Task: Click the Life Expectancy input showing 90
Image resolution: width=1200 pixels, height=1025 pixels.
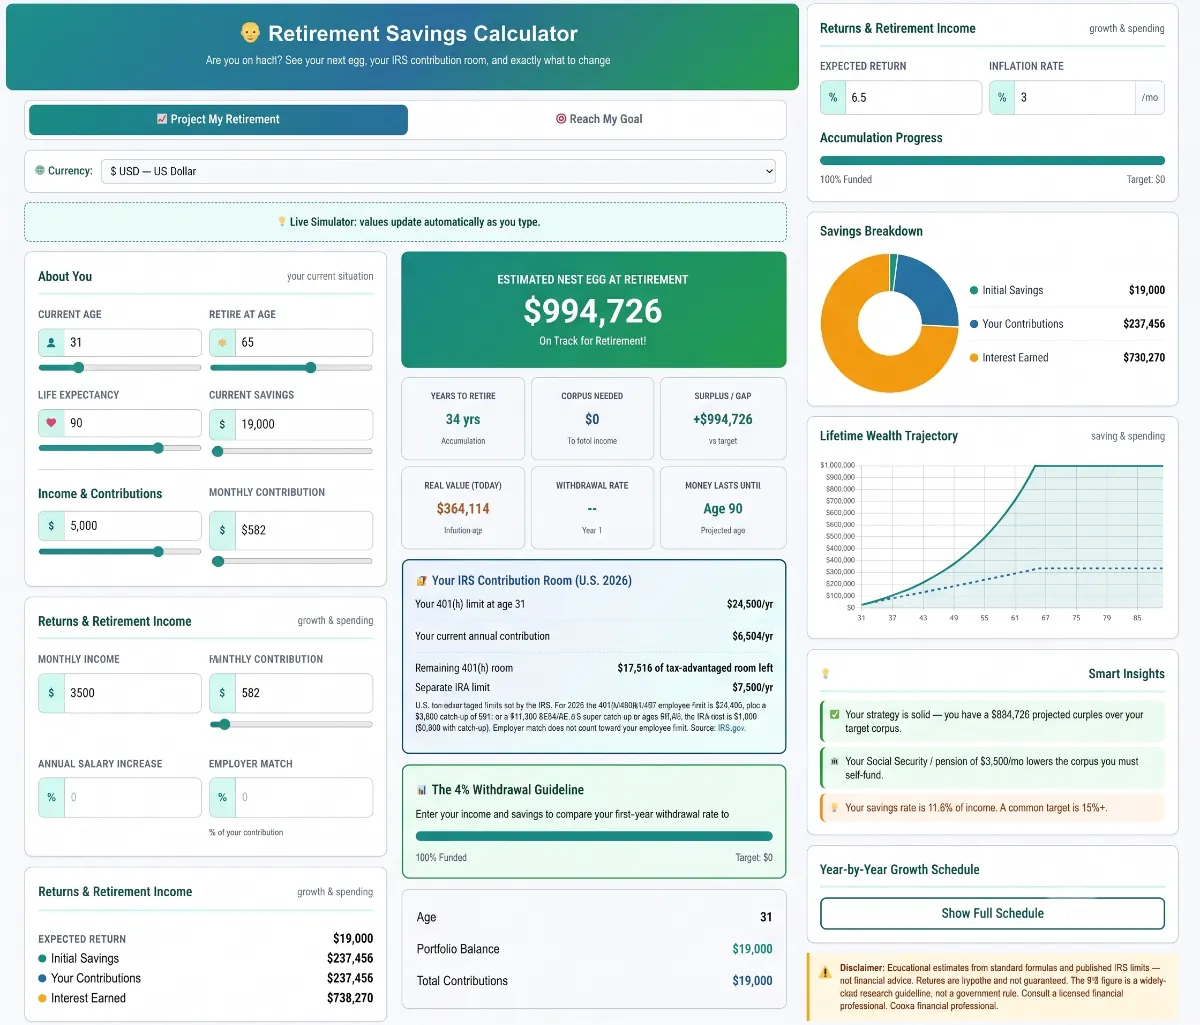Action: (132, 423)
